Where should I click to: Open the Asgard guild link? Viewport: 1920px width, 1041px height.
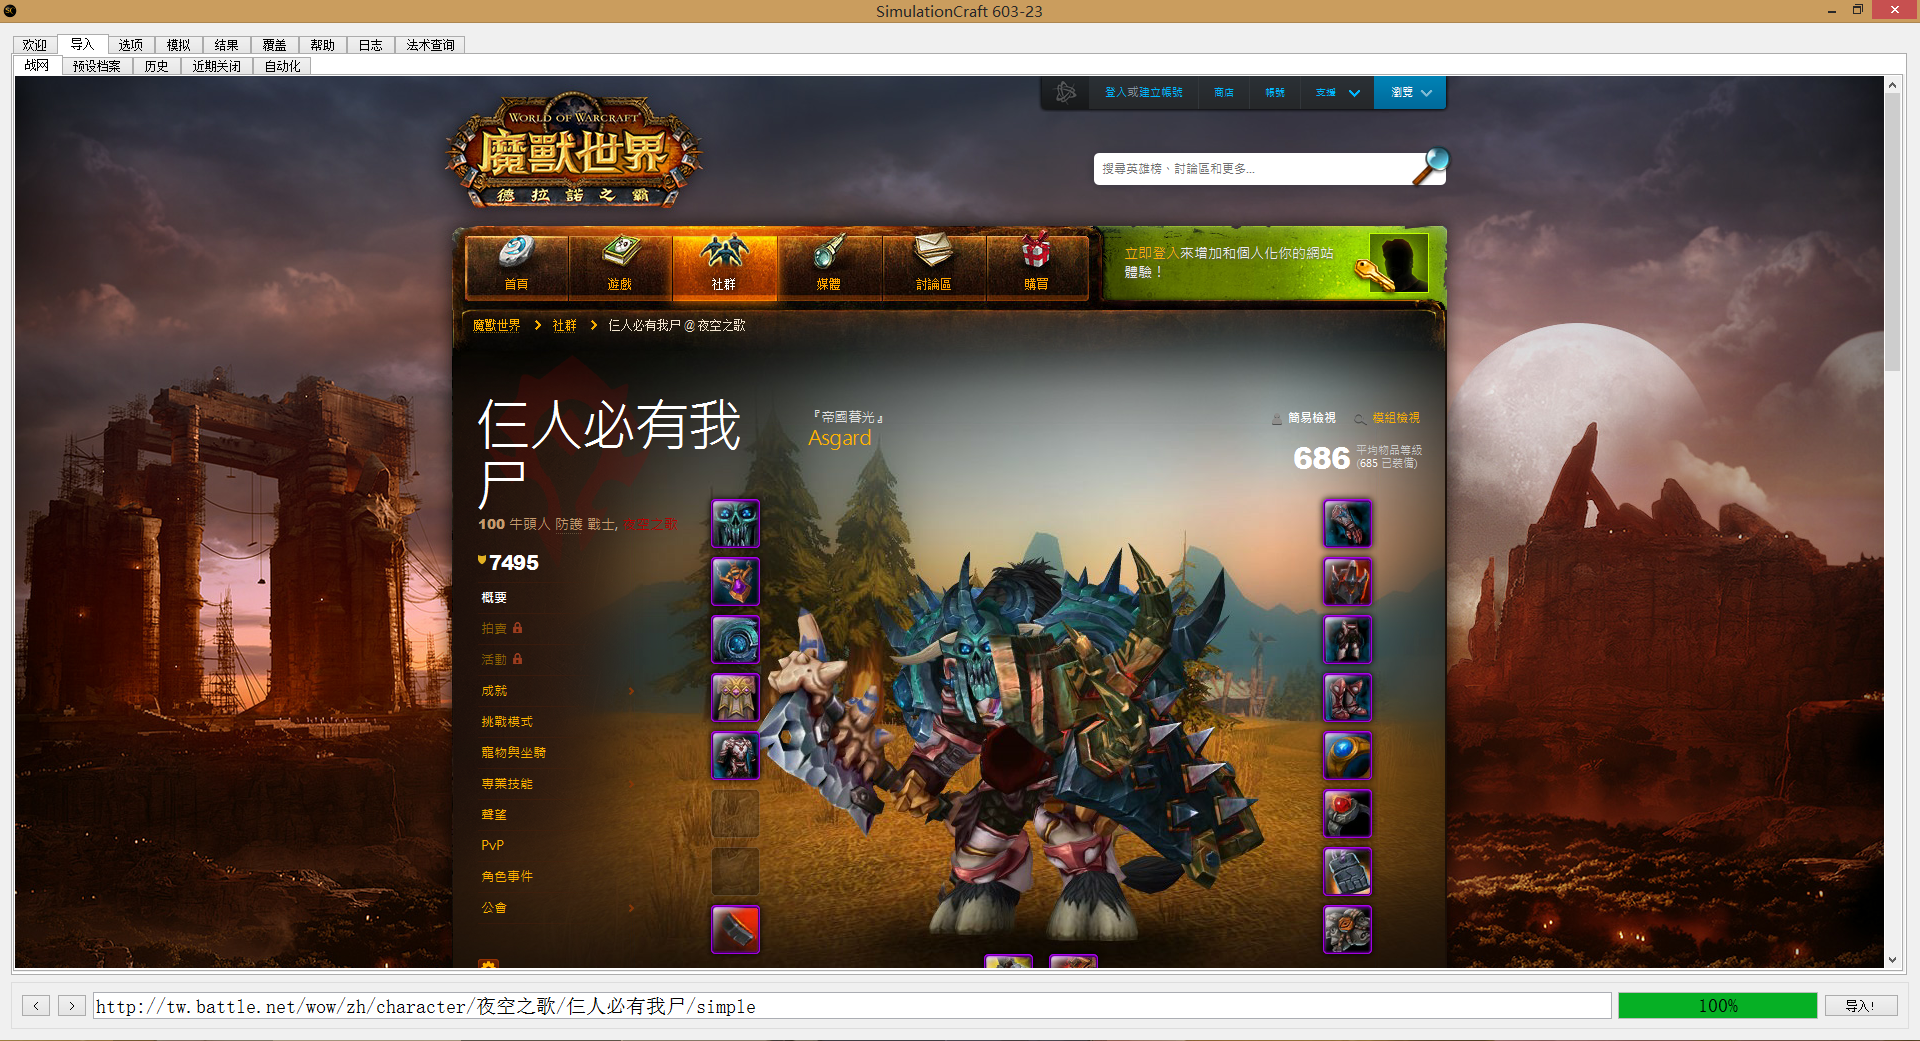coord(839,438)
